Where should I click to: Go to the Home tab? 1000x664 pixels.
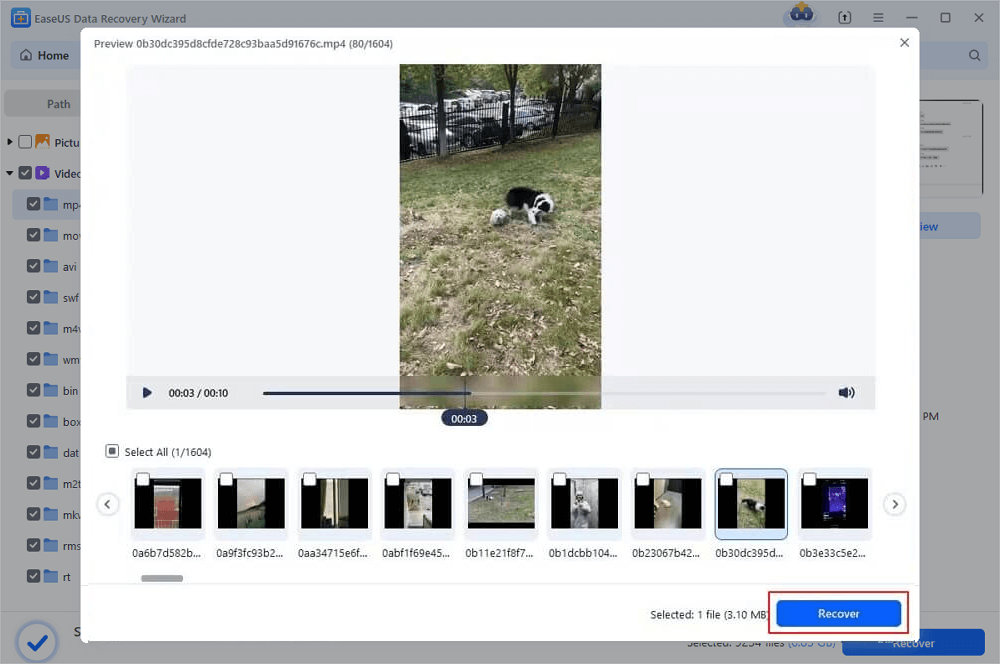45,55
